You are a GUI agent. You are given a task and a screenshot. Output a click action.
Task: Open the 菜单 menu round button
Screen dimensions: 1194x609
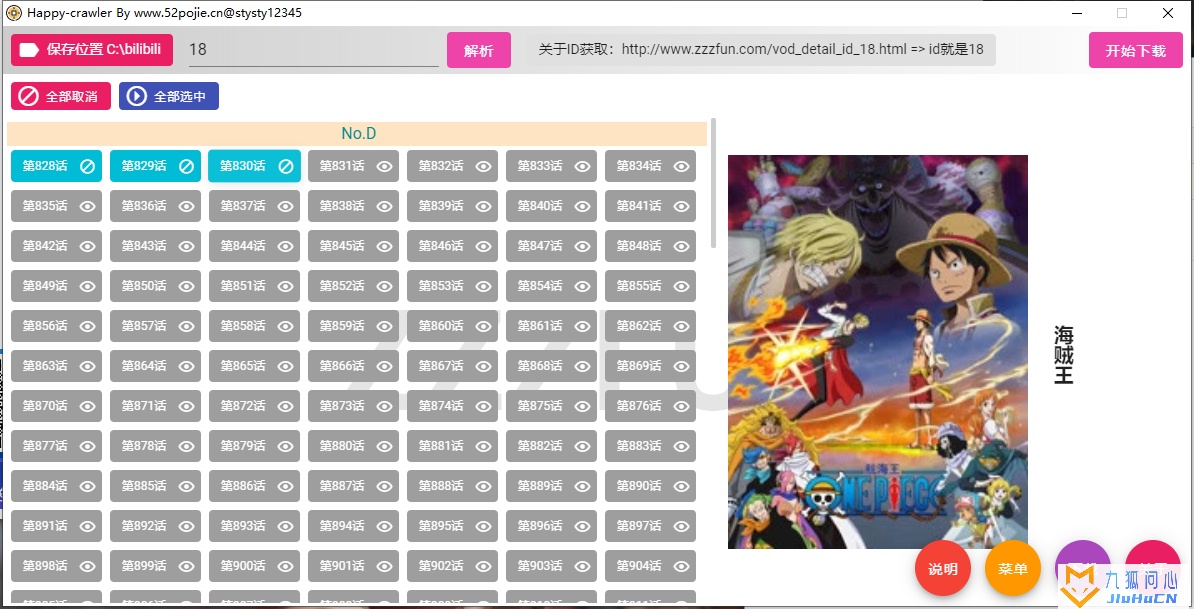[1013, 569]
